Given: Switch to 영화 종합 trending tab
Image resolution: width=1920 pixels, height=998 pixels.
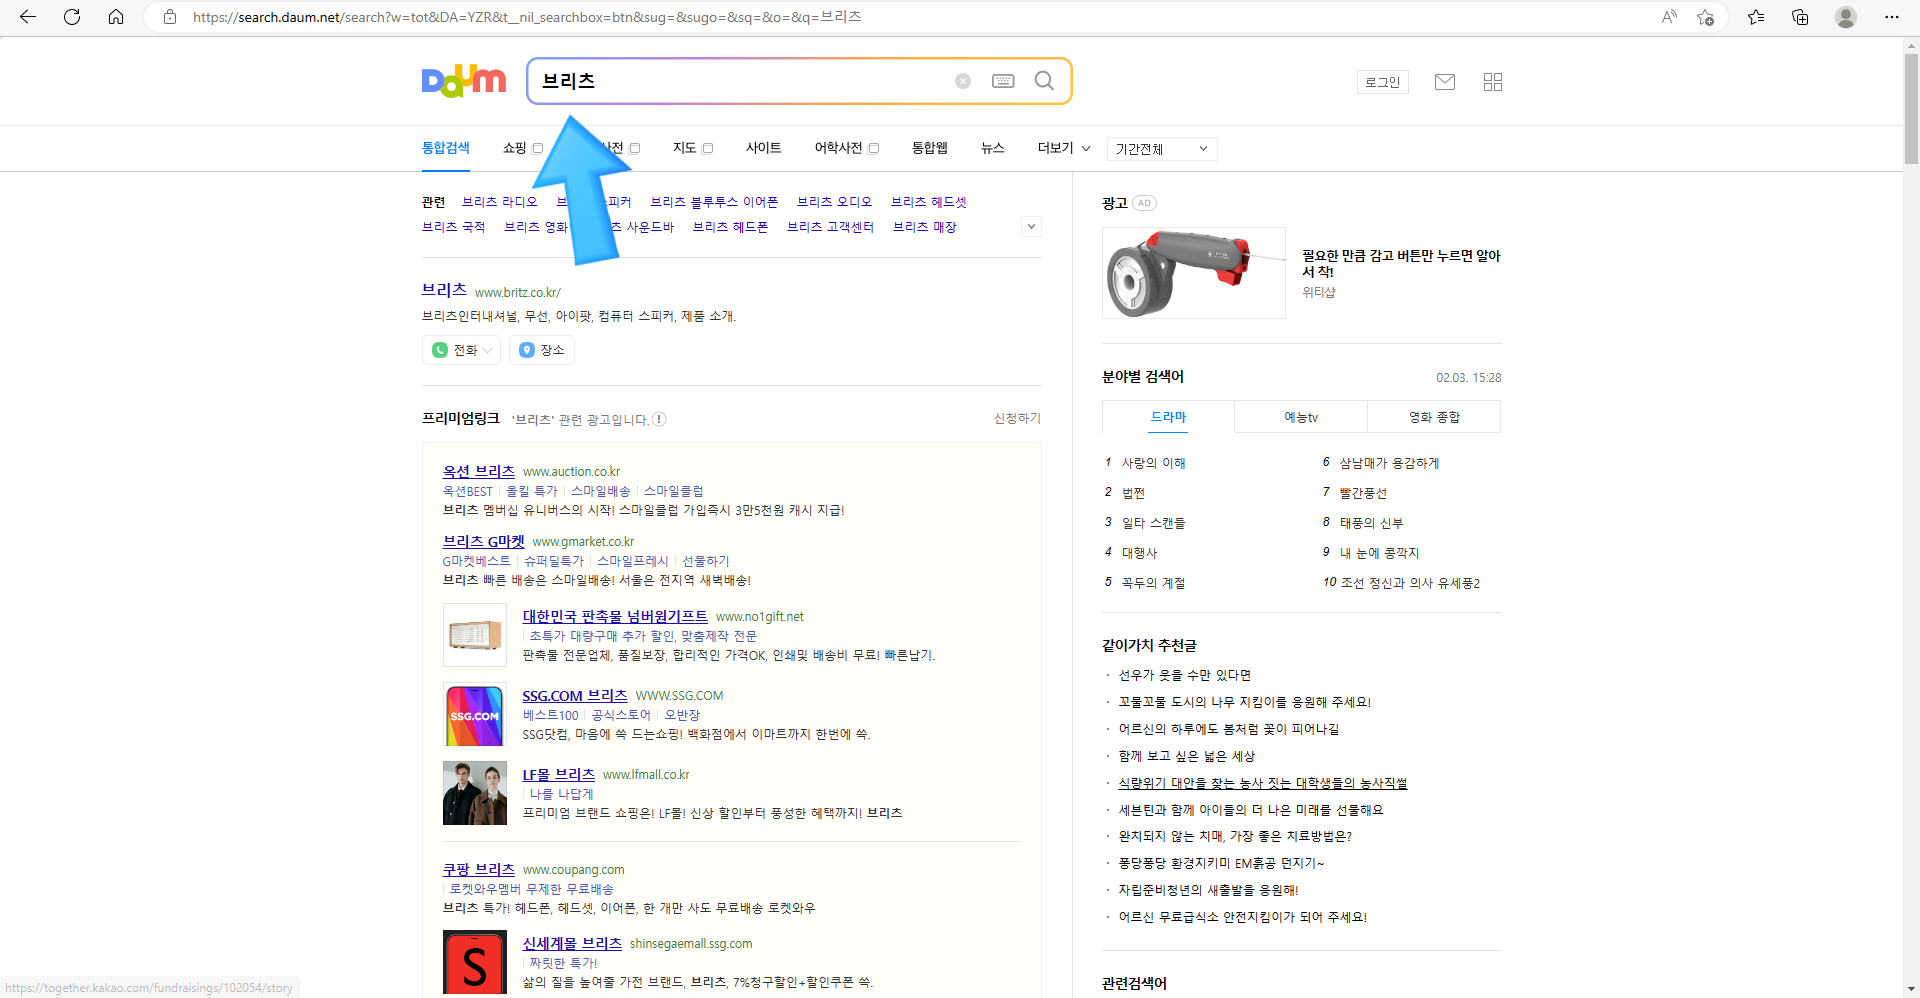Looking at the screenshot, I should (x=1434, y=417).
